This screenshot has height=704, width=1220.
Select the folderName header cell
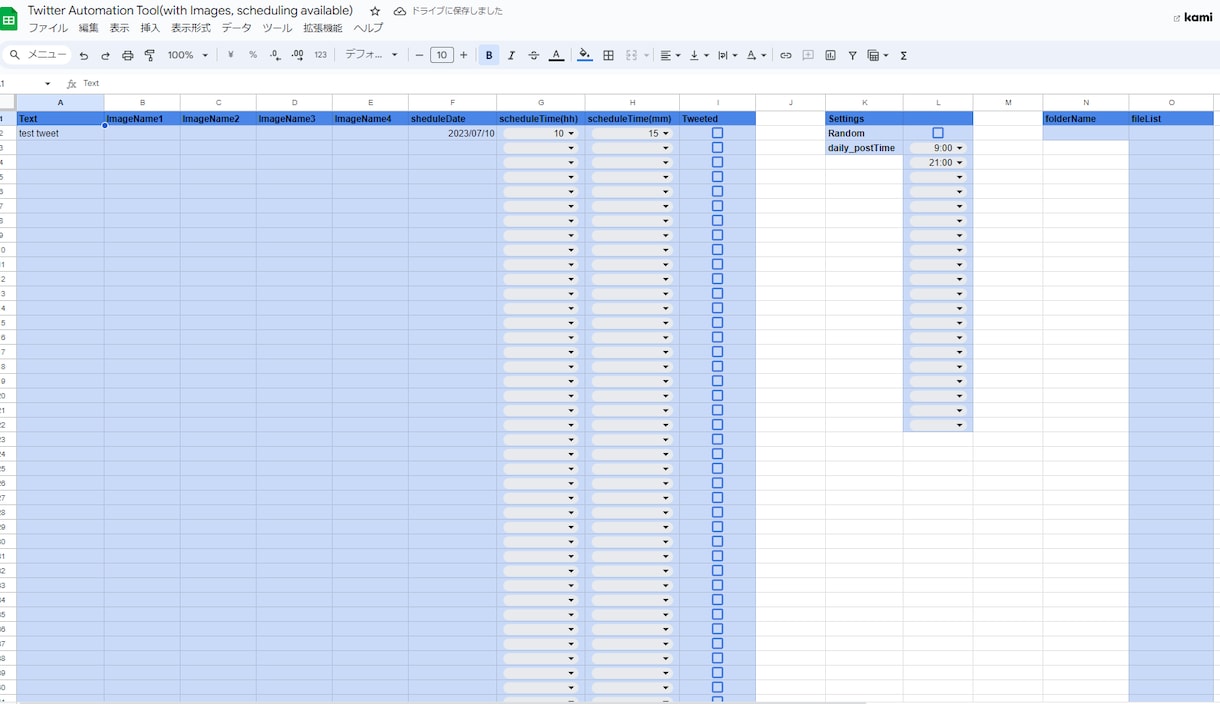pyautogui.click(x=1086, y=119)
